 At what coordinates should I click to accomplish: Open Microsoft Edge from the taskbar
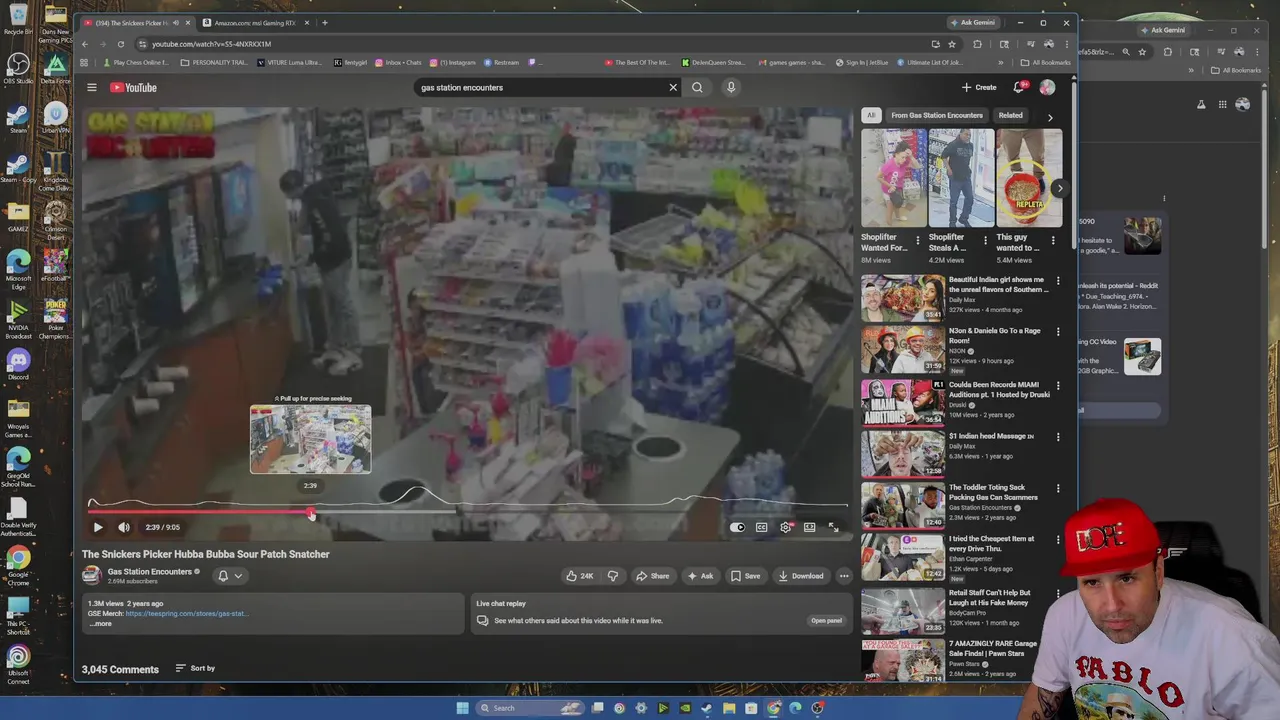[x=795, y=708]
